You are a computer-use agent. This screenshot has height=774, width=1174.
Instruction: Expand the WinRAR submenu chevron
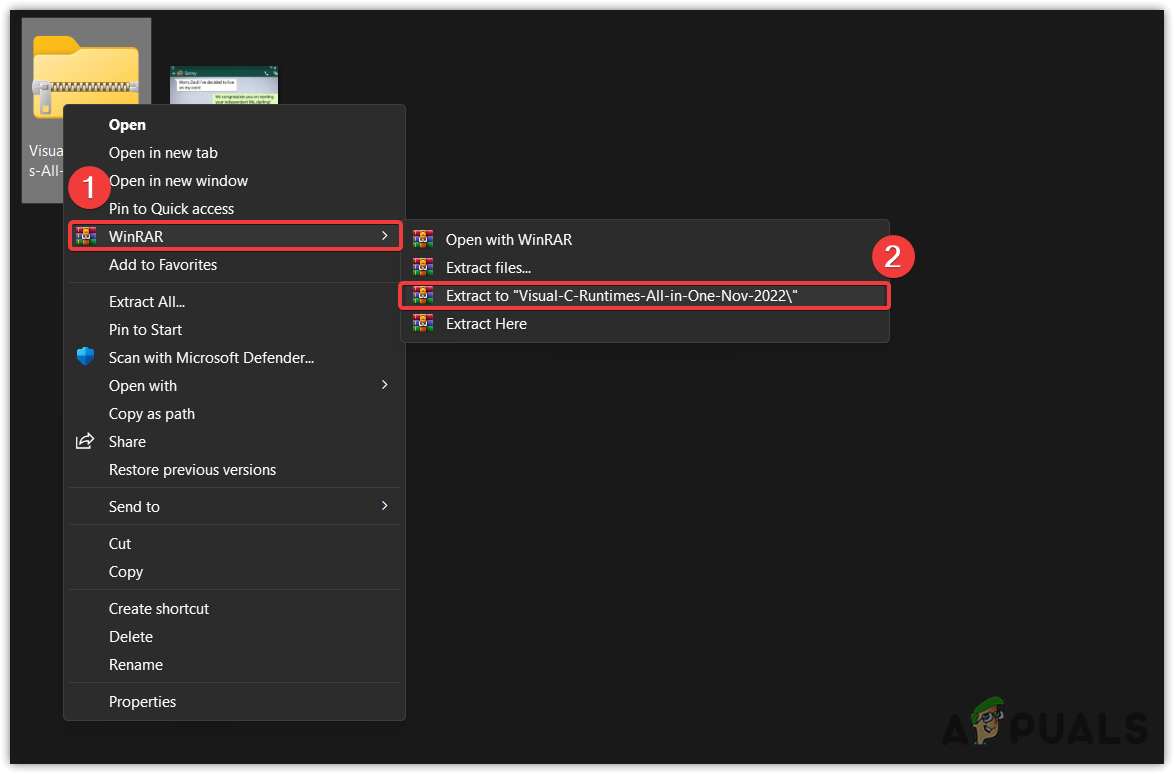tap(384, 235)
